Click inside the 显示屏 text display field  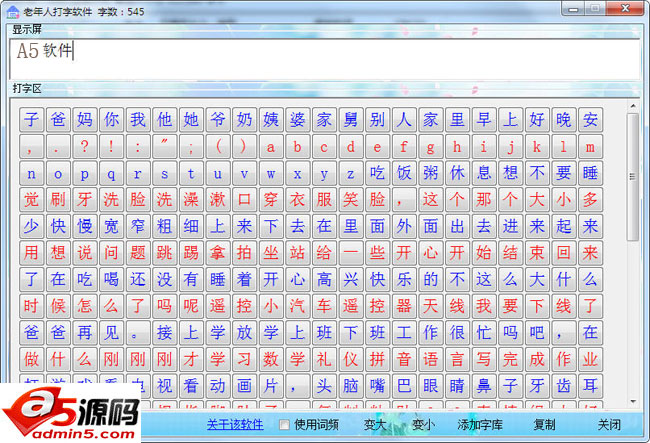point(324,57)
